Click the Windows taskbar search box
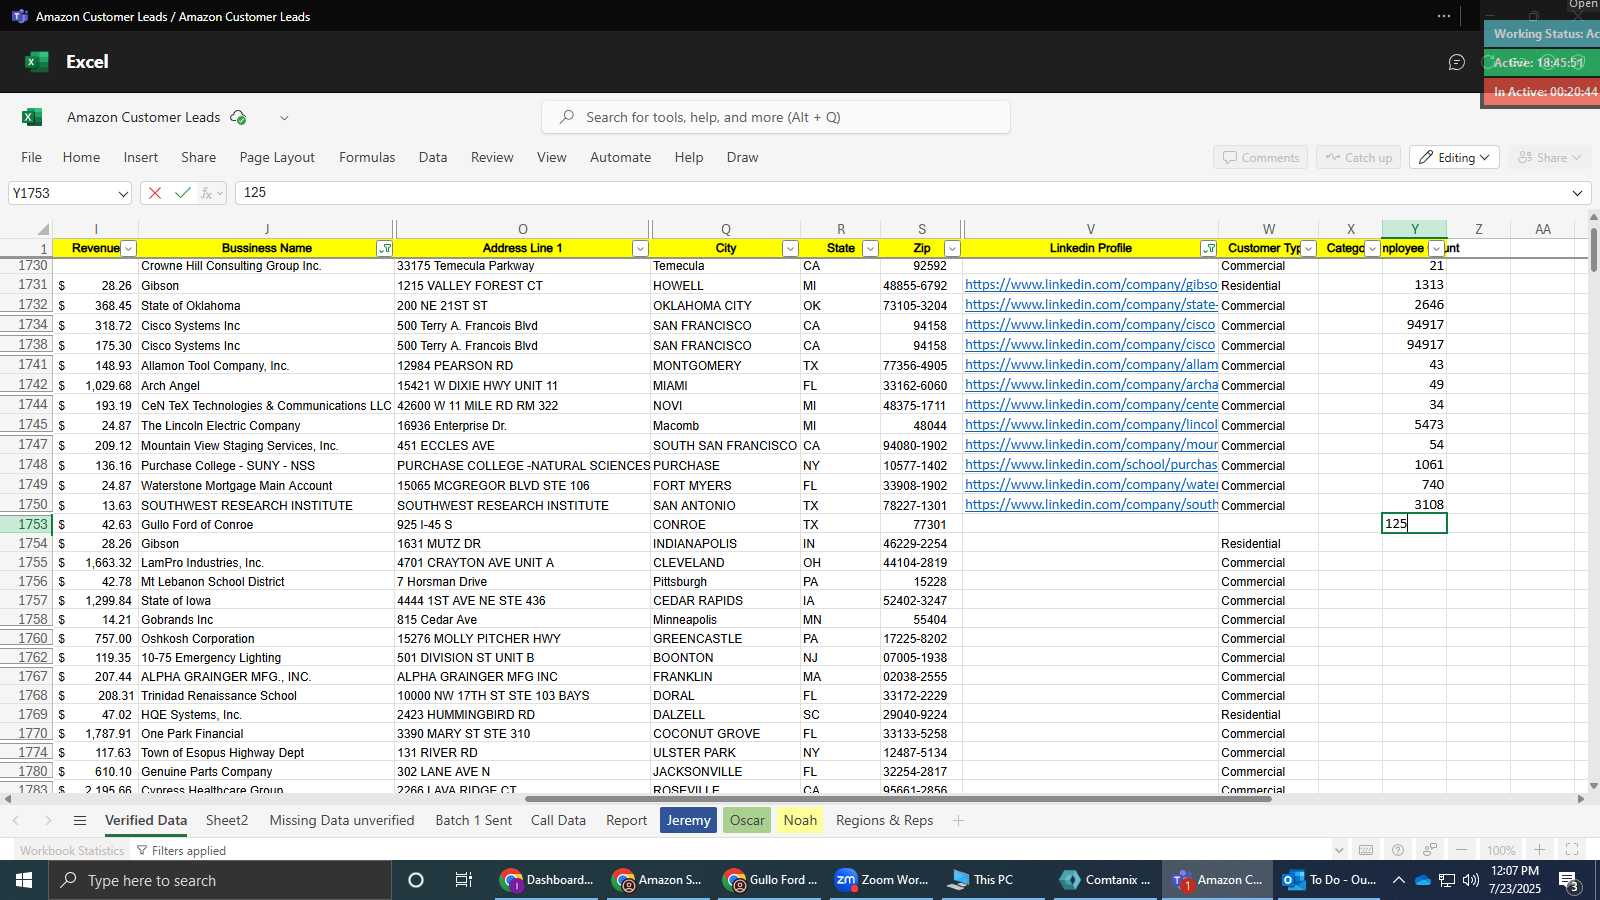1600x900 pixels. (x=220, y=880)
